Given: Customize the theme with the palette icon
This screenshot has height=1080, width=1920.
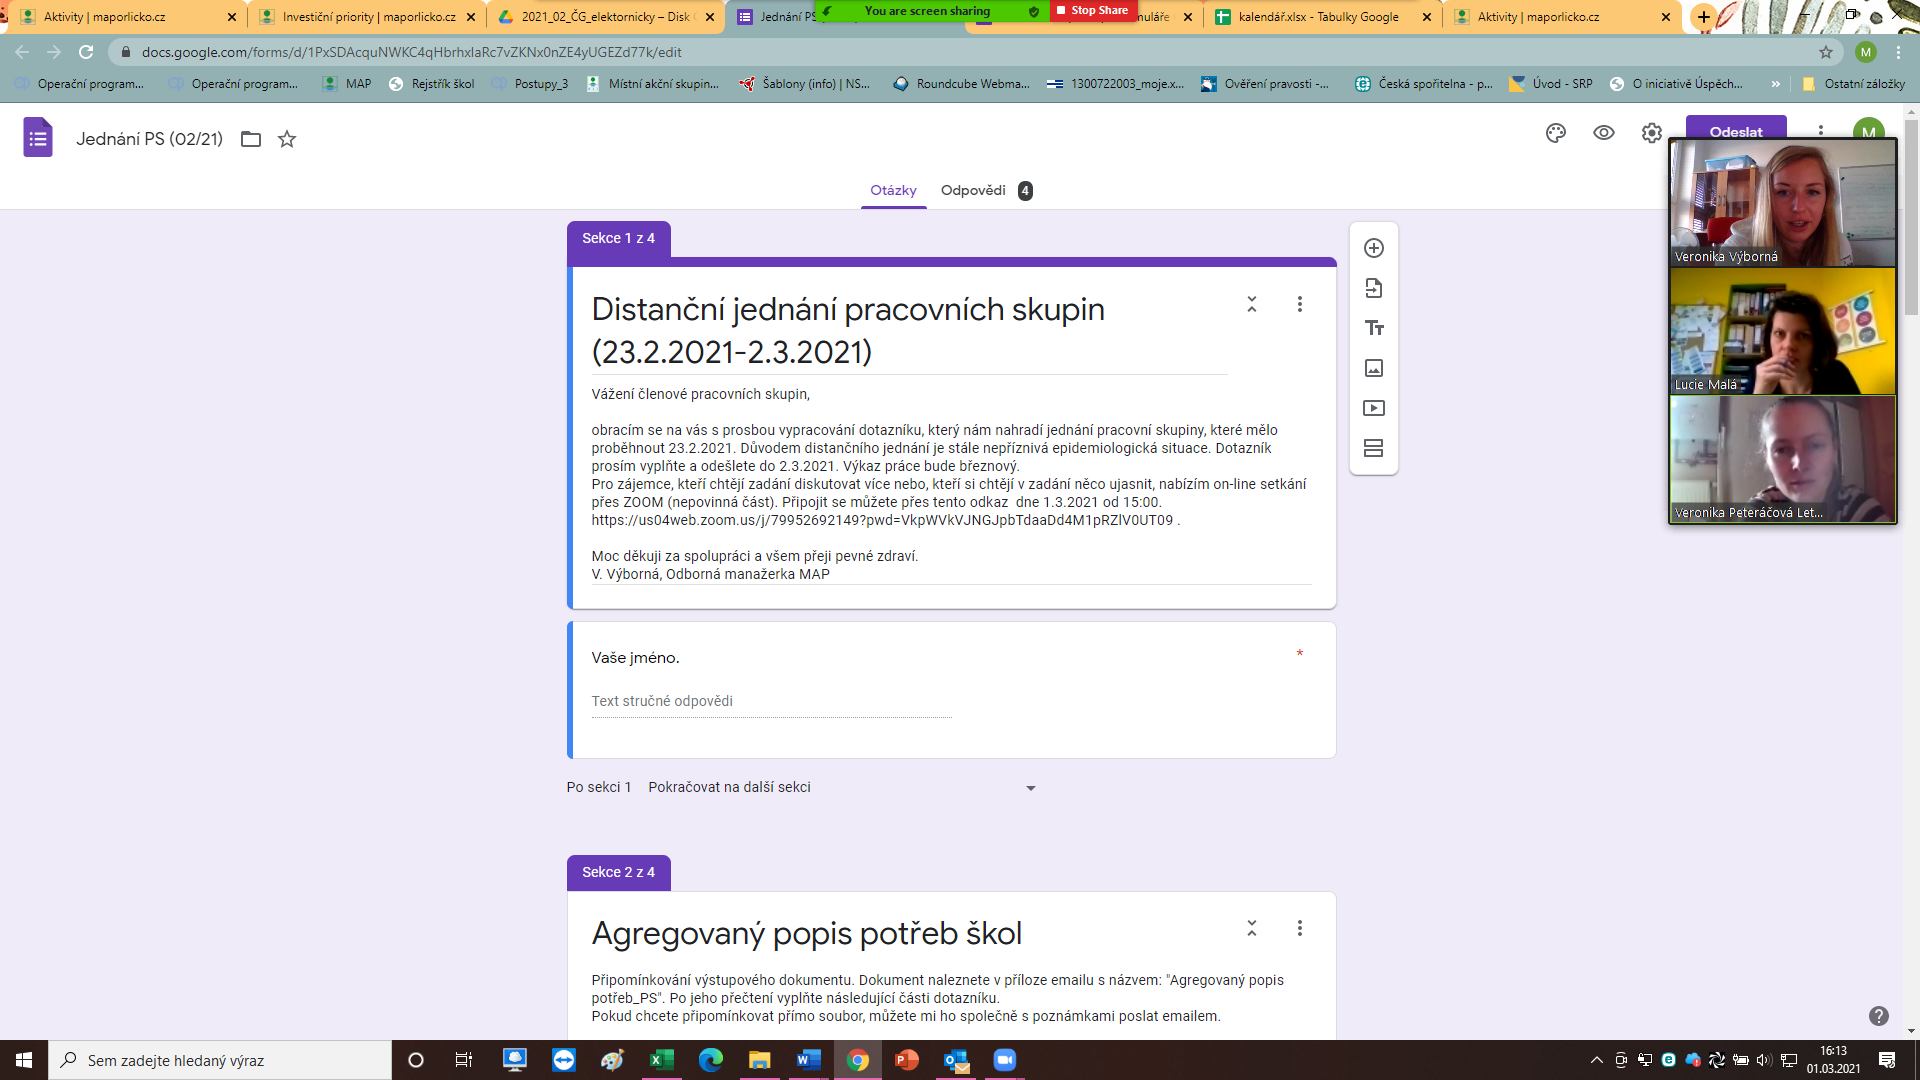Looking at the screenshot, I should click(x=1555, y=132).
